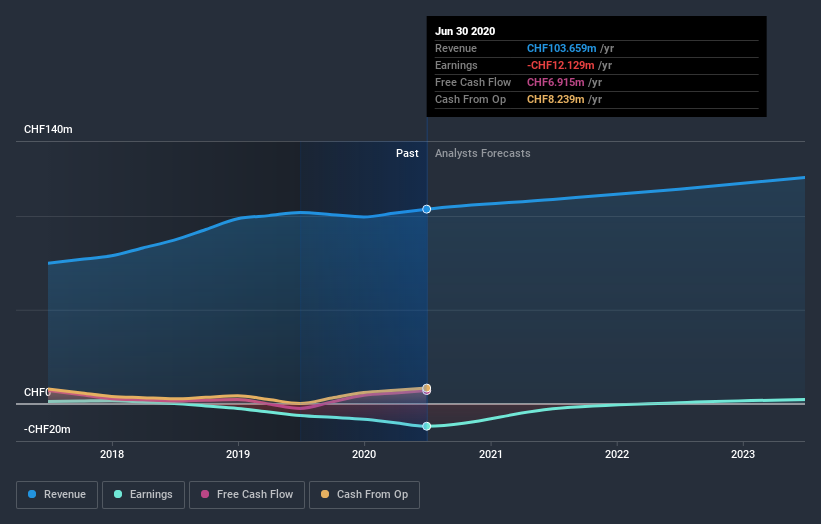Toggle the Revenue legend button
This screenshot has width=821, height=524.
click(57, 495)
